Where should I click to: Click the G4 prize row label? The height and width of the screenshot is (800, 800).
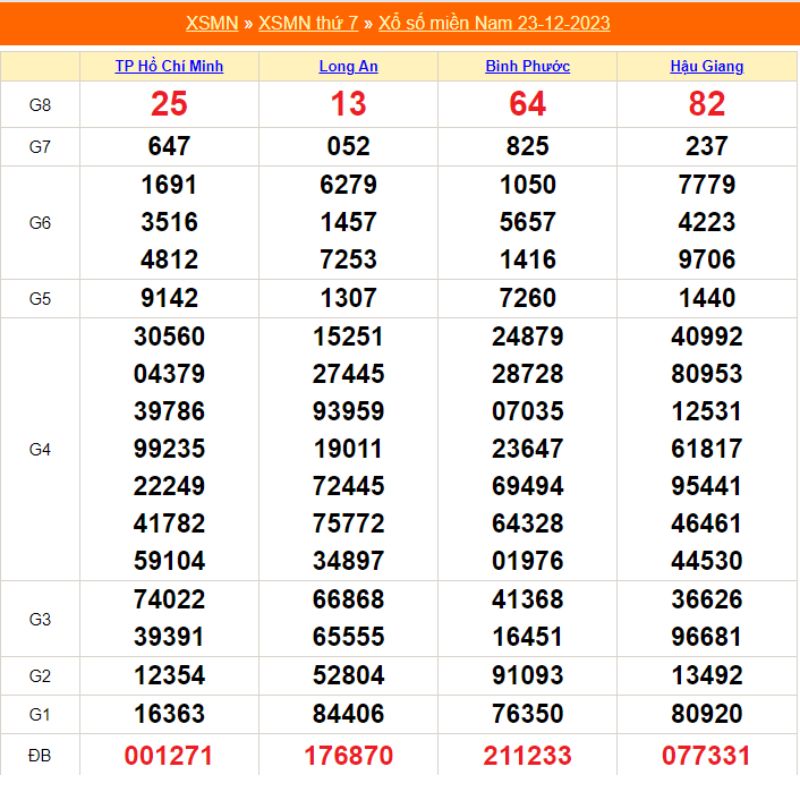pos(40,449)
